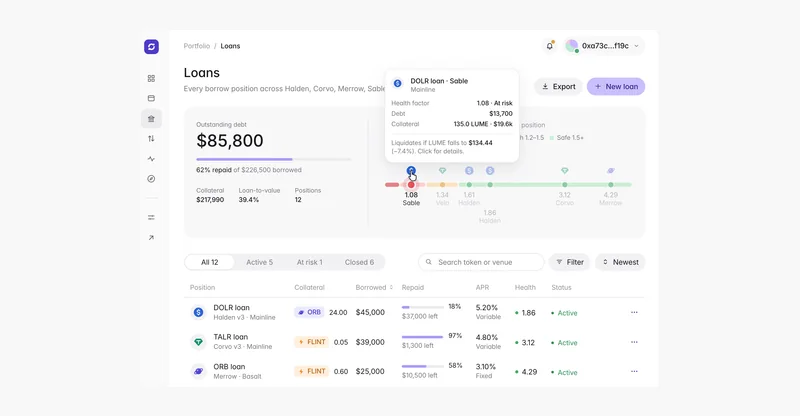The image size is (800, 416).
Task: Click the account avatar circle
Action: 572,46
